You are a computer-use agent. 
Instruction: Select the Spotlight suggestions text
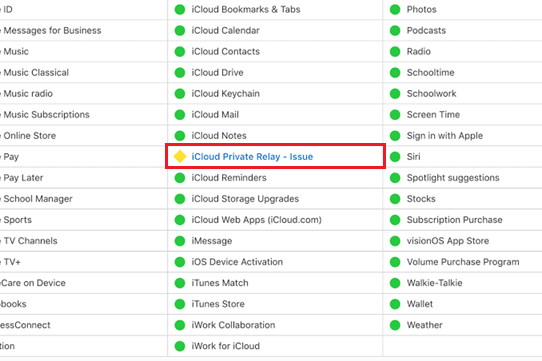453,178
